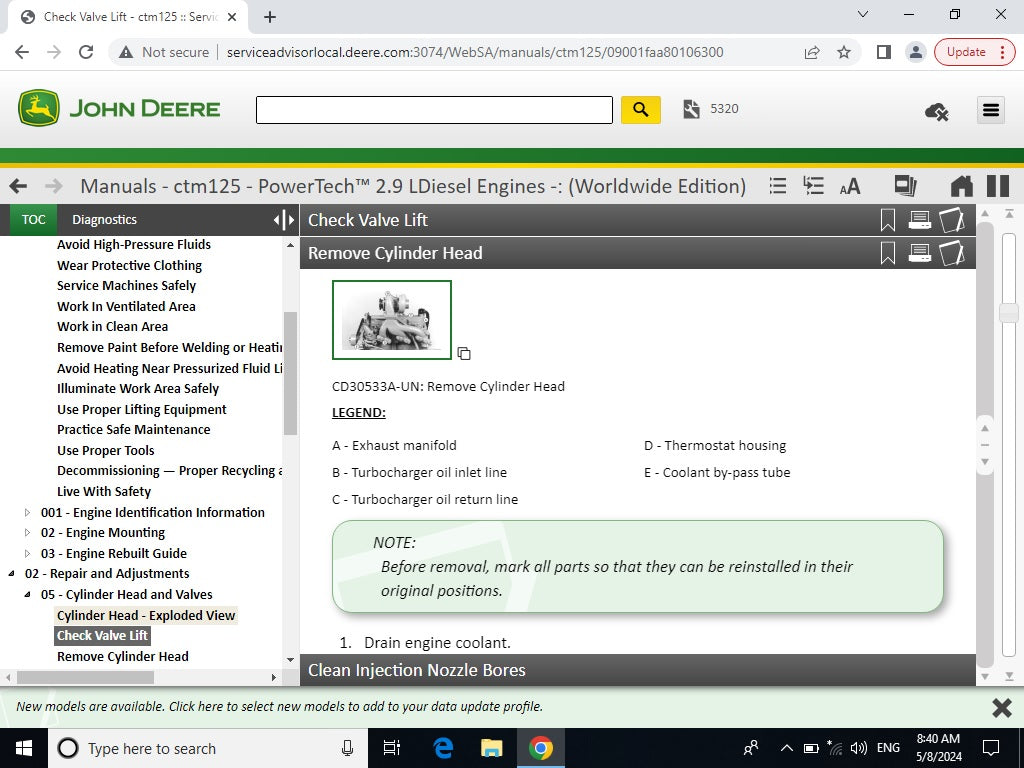Open Remove Cylinder Head in the TOC tree

122,657
